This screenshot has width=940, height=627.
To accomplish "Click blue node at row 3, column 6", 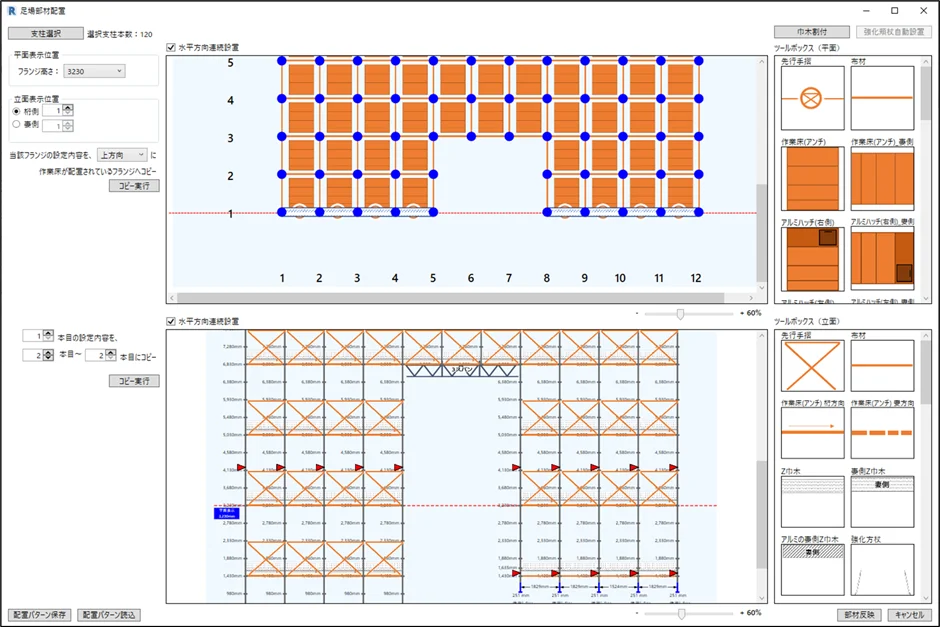I will coord(471,137).
